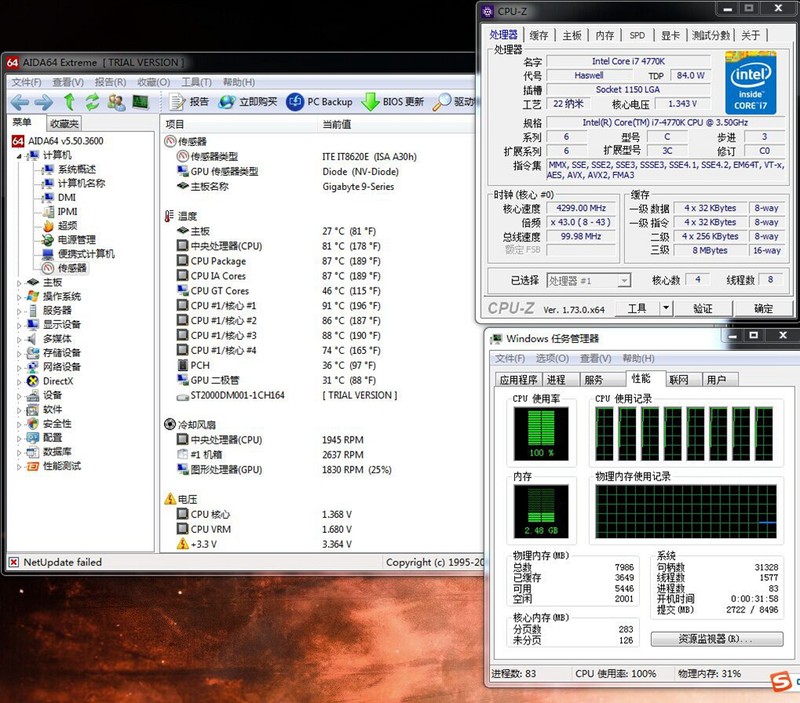Click the green monitor diagnostics toolbar icon
Screen dimensions: 800x703
[x=141, y=102]
